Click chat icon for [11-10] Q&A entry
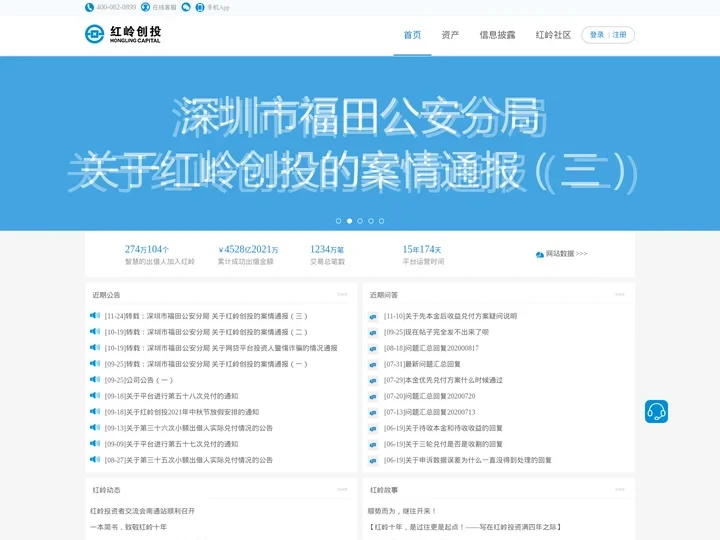Screen dimensions: 720x540 coord(373,317)
